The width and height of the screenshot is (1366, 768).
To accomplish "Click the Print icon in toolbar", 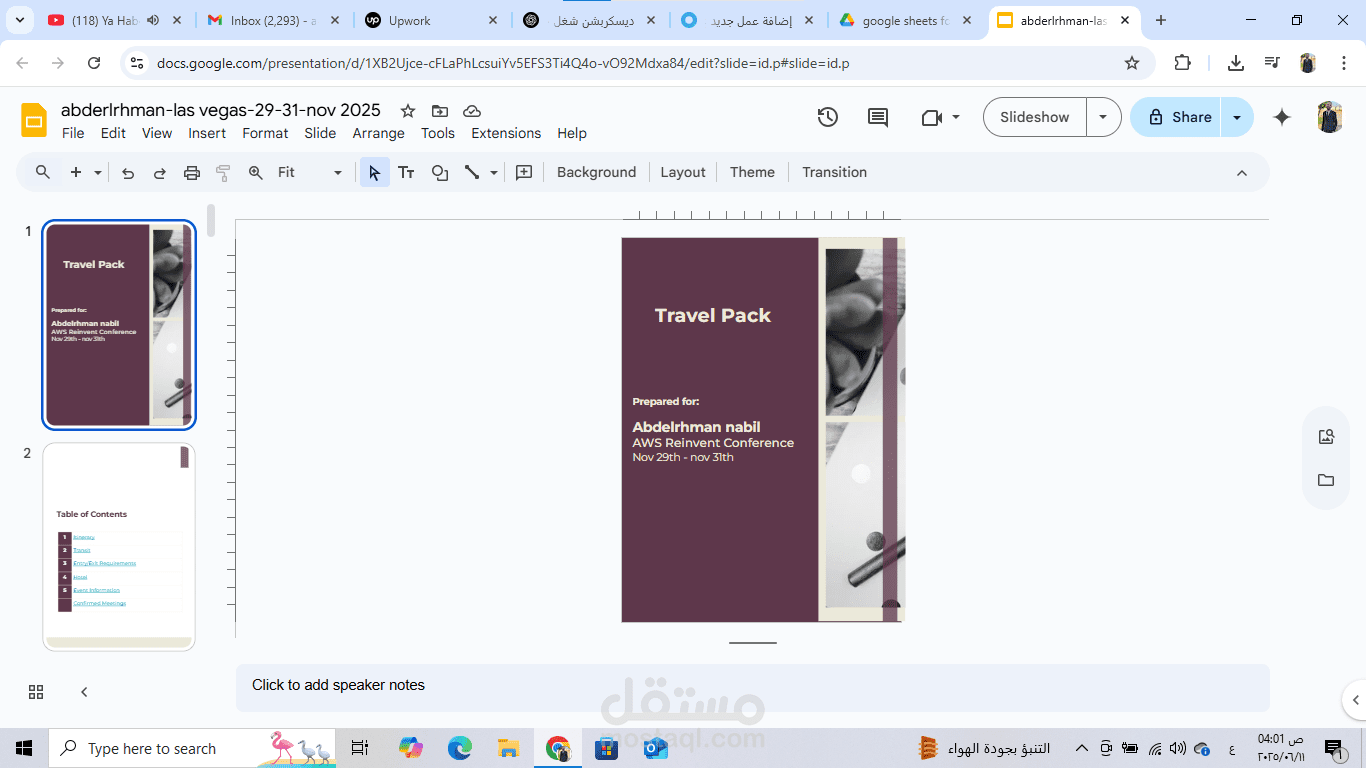I will click(192, 172).
